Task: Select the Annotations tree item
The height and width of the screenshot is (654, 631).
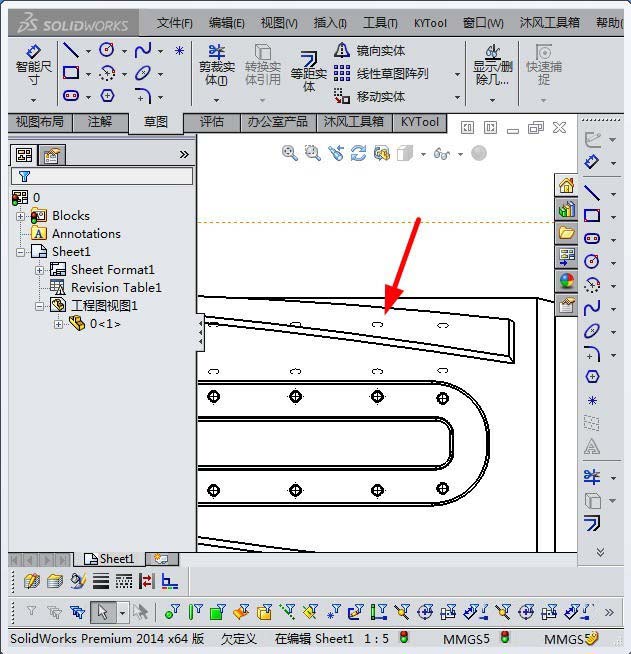Action: (x=86, y=234)
